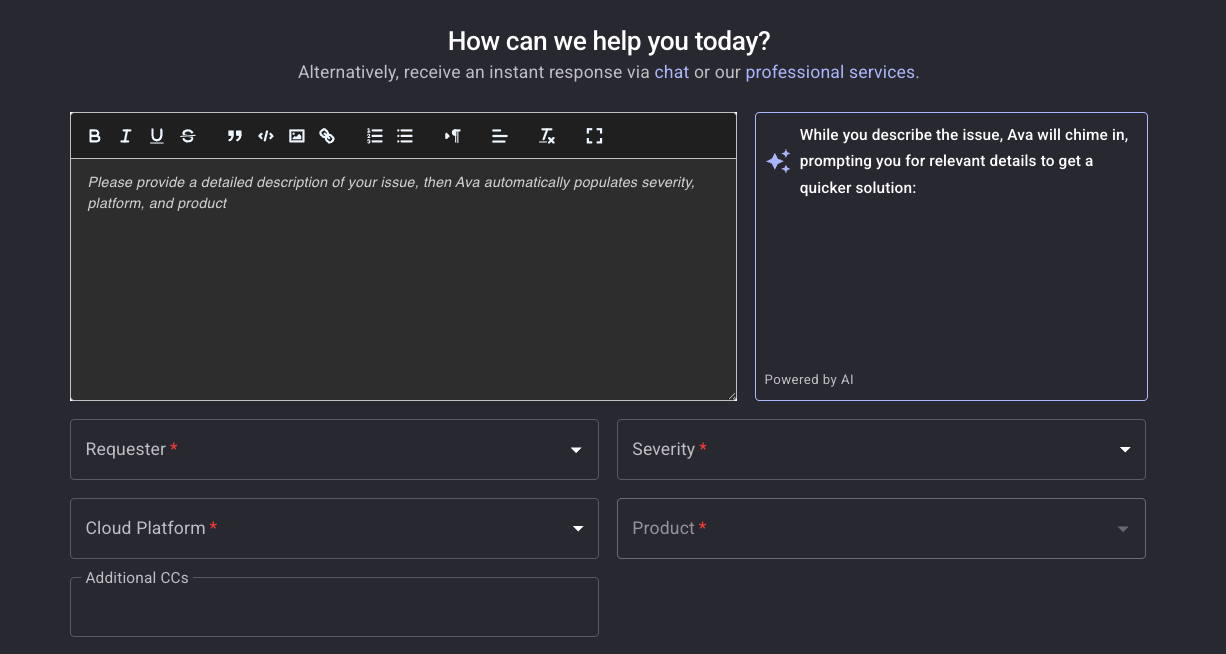Open the Severity dropdown
The image size is (1226, 654).
(881, 450)
